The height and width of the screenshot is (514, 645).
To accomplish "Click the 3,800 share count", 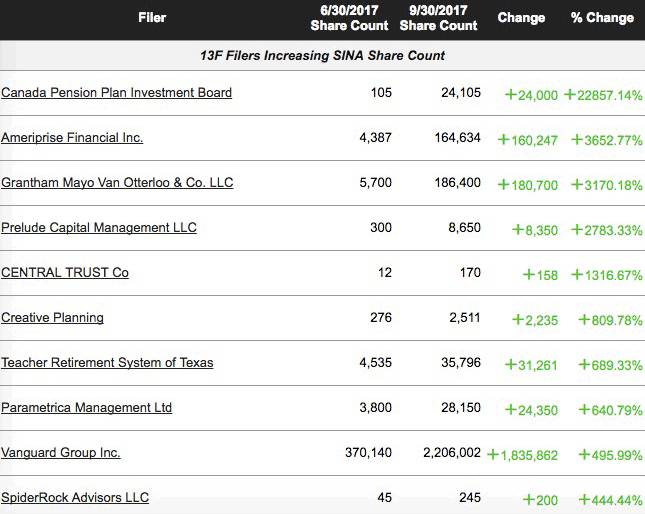I will 376,407.
